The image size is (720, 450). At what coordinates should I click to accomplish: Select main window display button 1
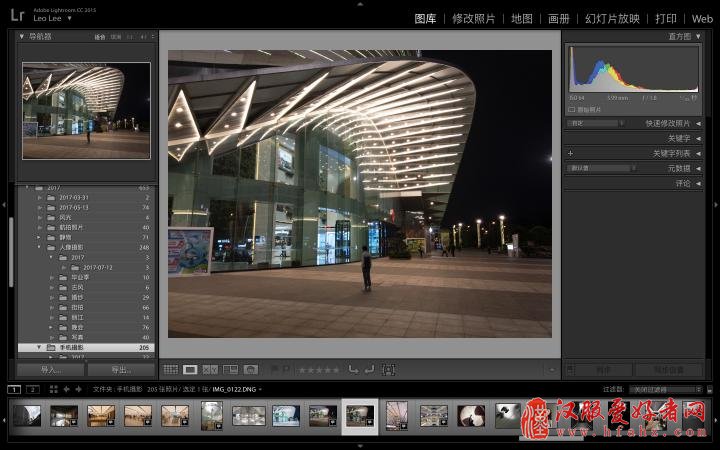(x=14, y=389)
